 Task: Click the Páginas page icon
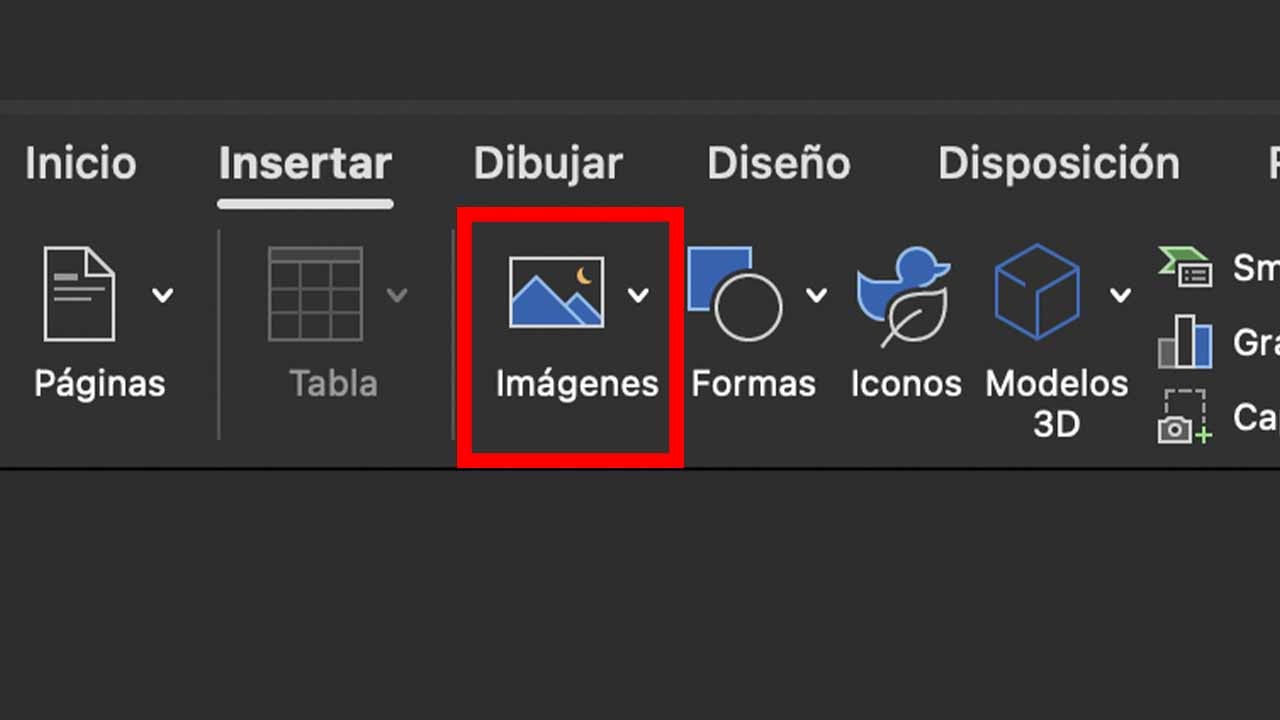tap(80, 292)
